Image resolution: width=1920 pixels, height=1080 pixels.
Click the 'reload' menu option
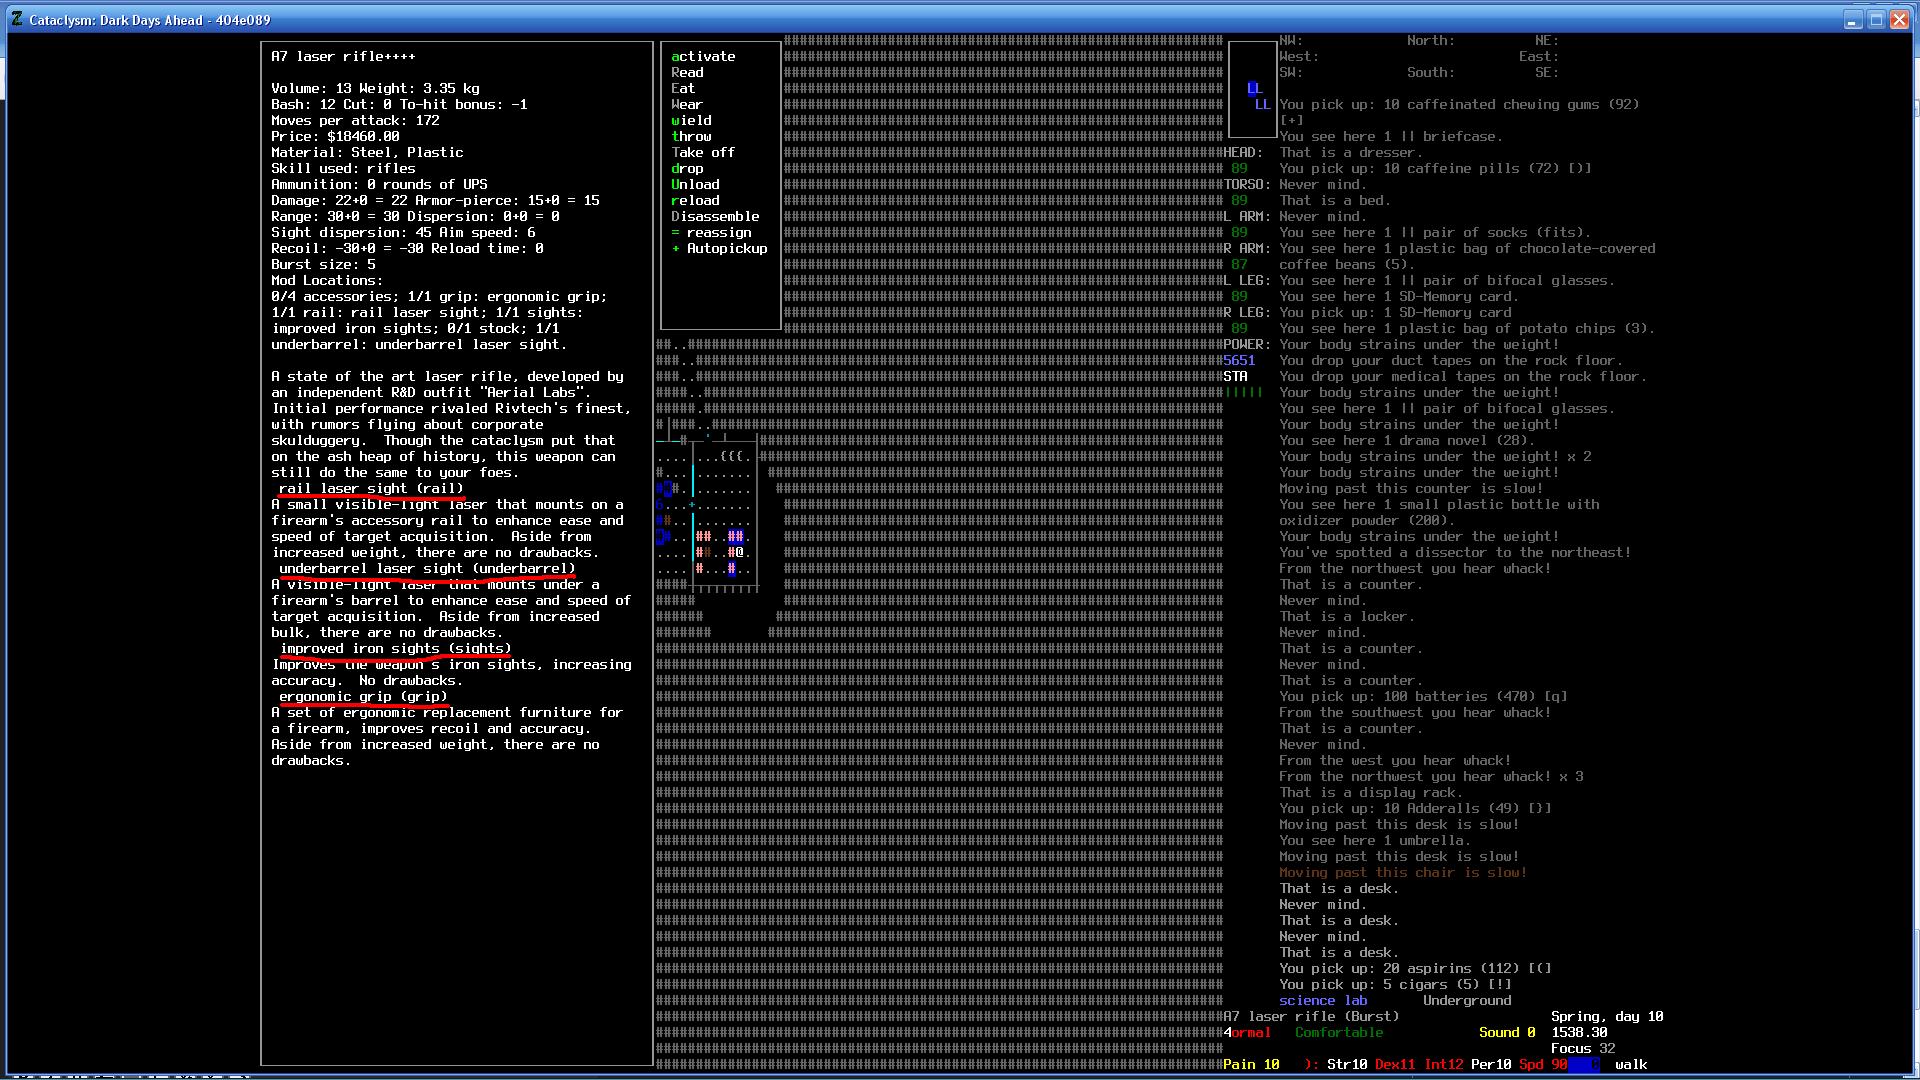[x=695, y=201]
